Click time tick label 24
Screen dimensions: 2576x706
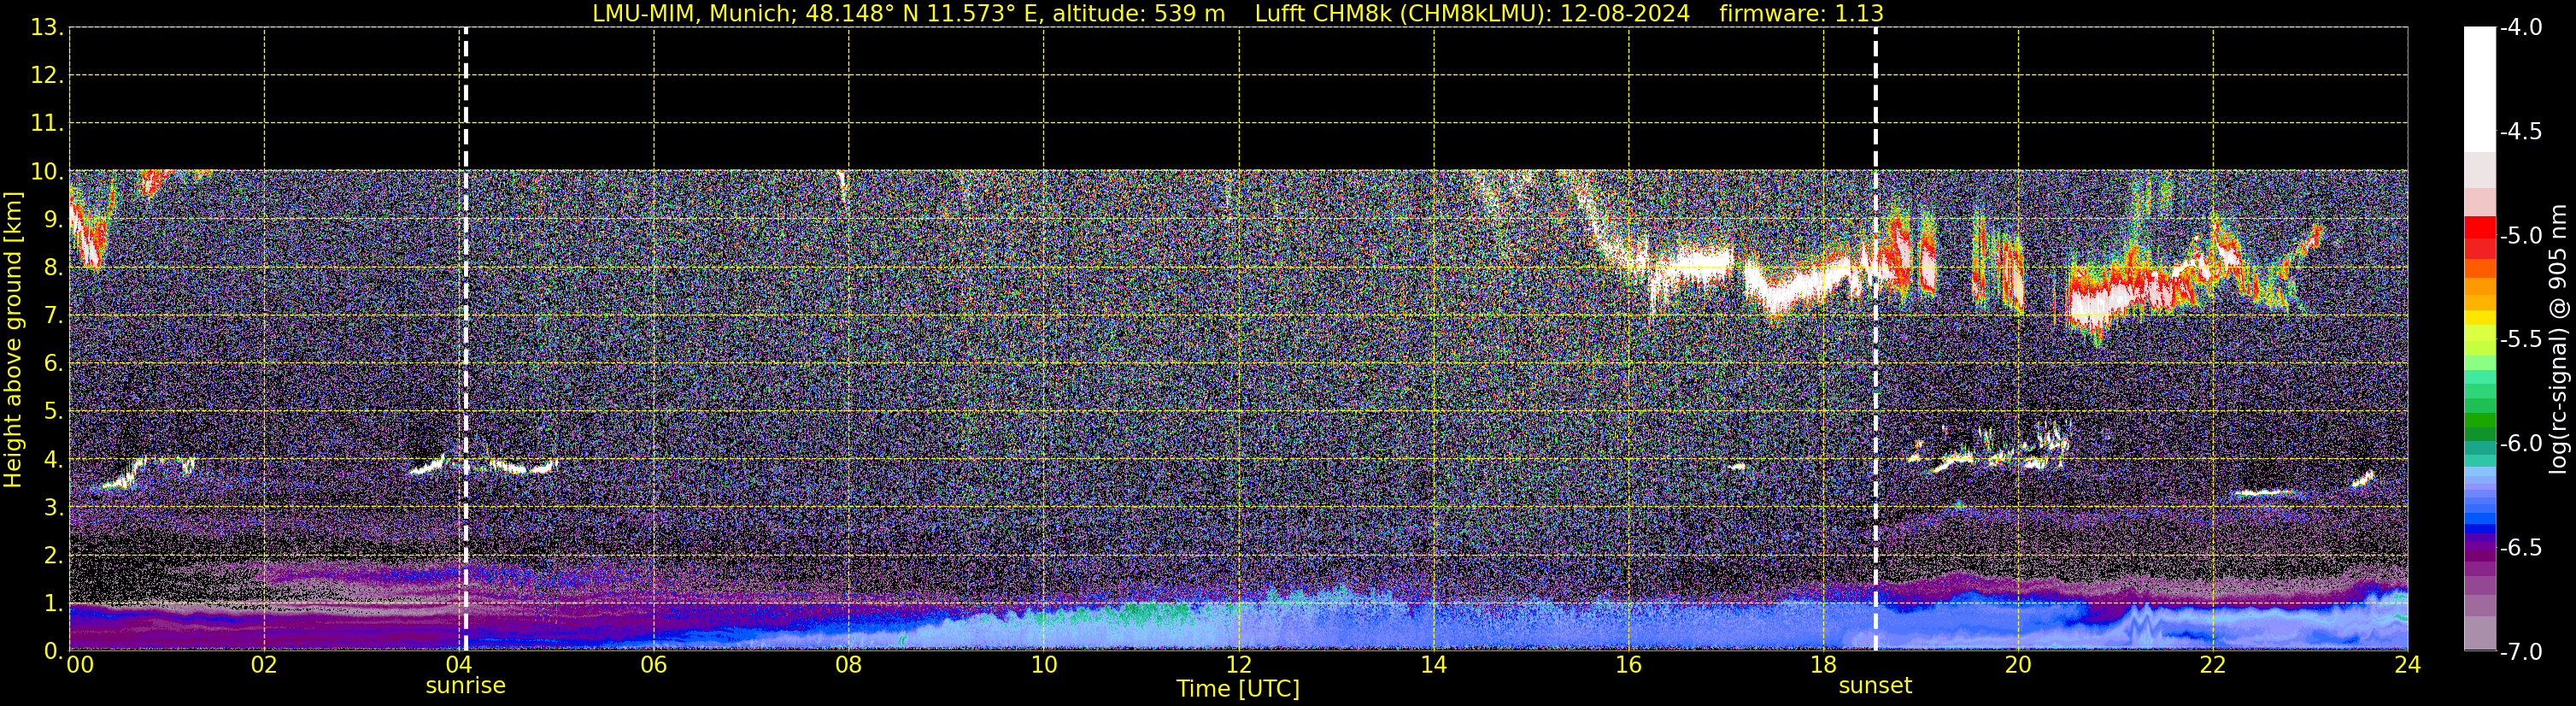click(2408, 665)
